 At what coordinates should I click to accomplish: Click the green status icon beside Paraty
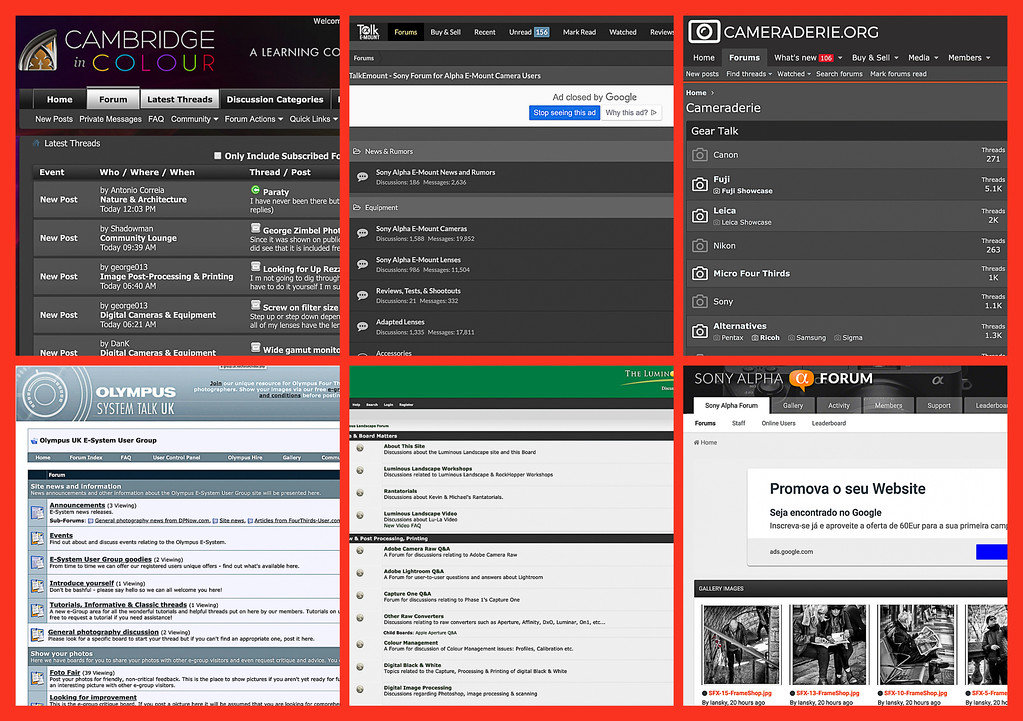(255, 190)
